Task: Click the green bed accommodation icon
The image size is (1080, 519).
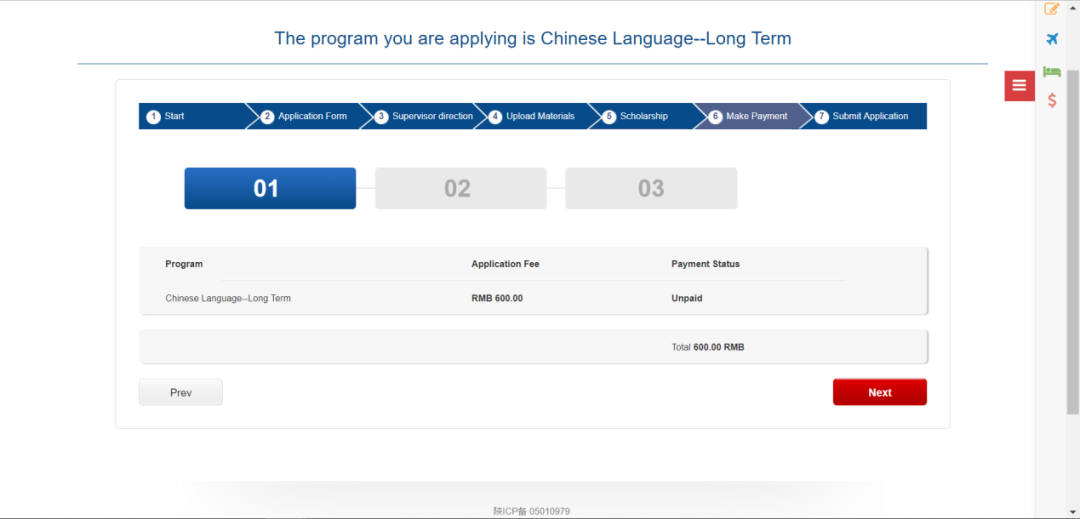Action: tap(1052, 71)
